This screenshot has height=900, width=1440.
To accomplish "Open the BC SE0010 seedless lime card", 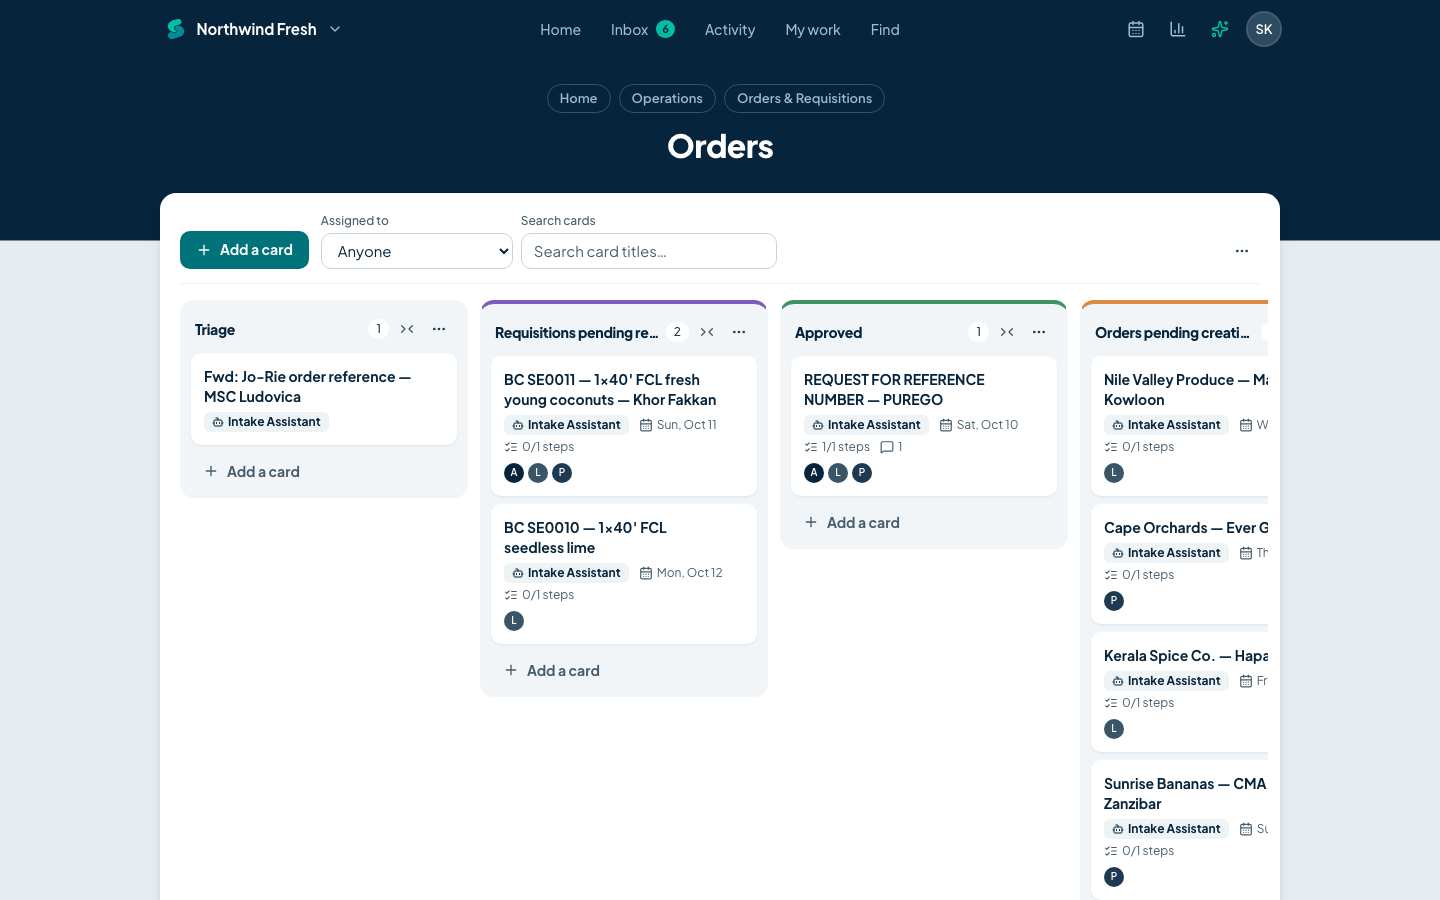I will click(624, 574).
